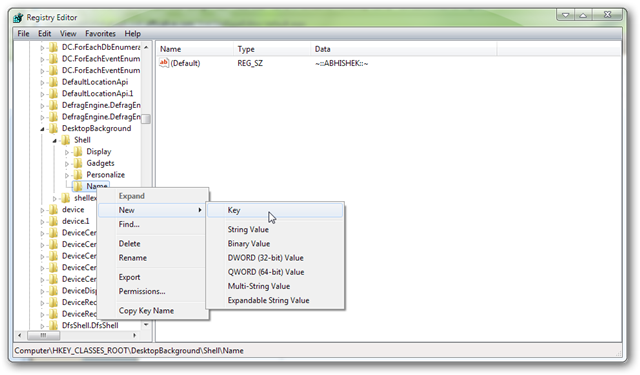Open the File menu
640x375 pixels.
tap(23, 33)
